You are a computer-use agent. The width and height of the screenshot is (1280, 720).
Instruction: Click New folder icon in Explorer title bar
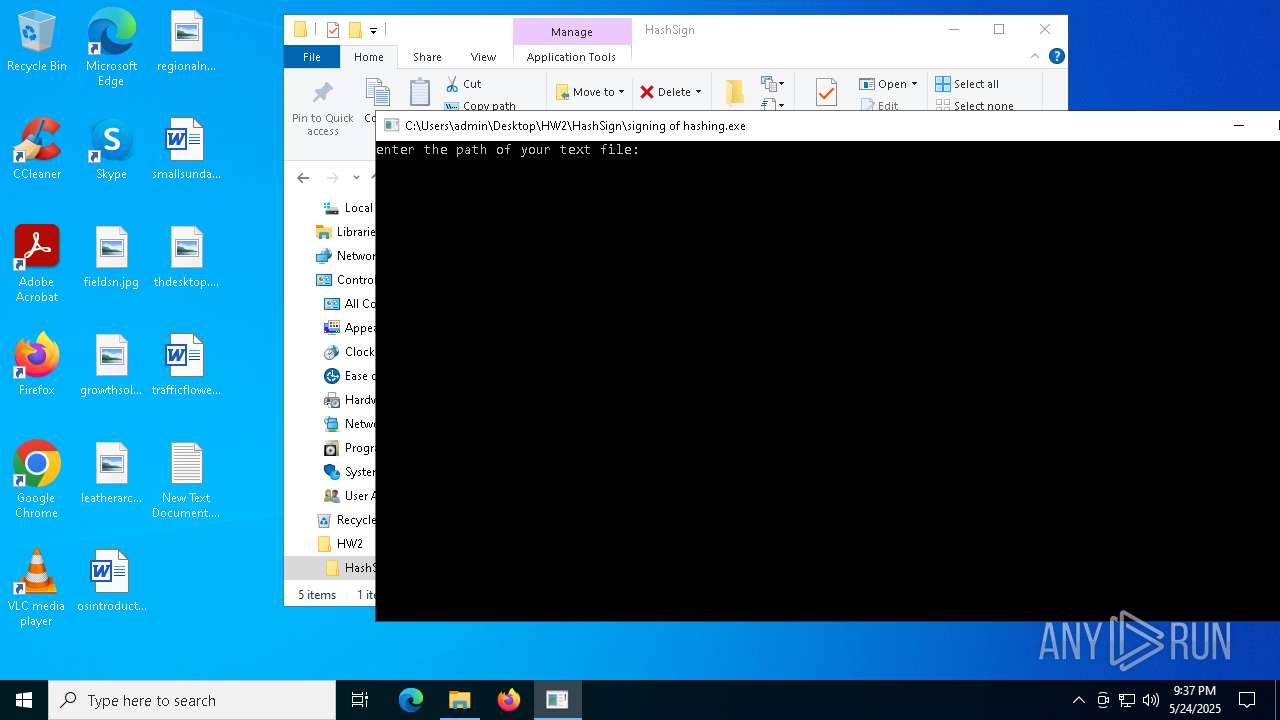[354, 30]
